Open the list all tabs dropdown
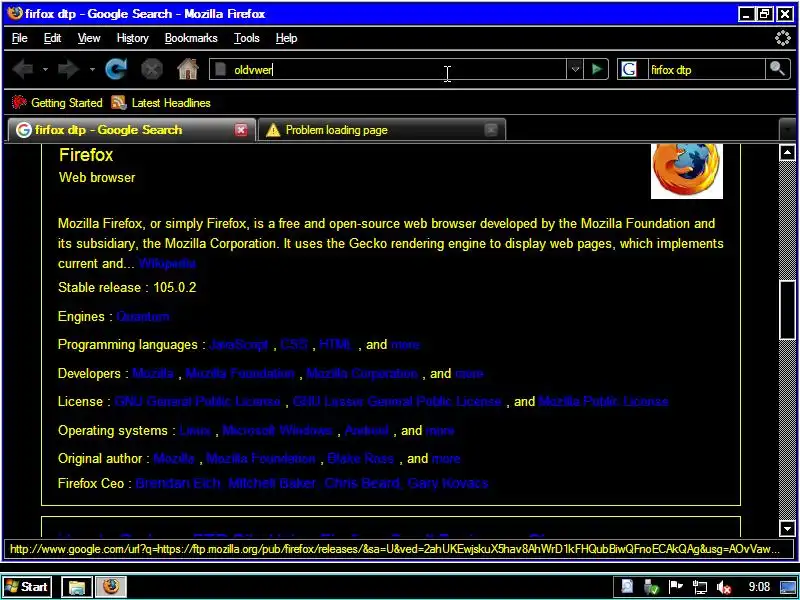Image resolution: width=800 pixels, height=600 pixels. (x=788, y=130)
